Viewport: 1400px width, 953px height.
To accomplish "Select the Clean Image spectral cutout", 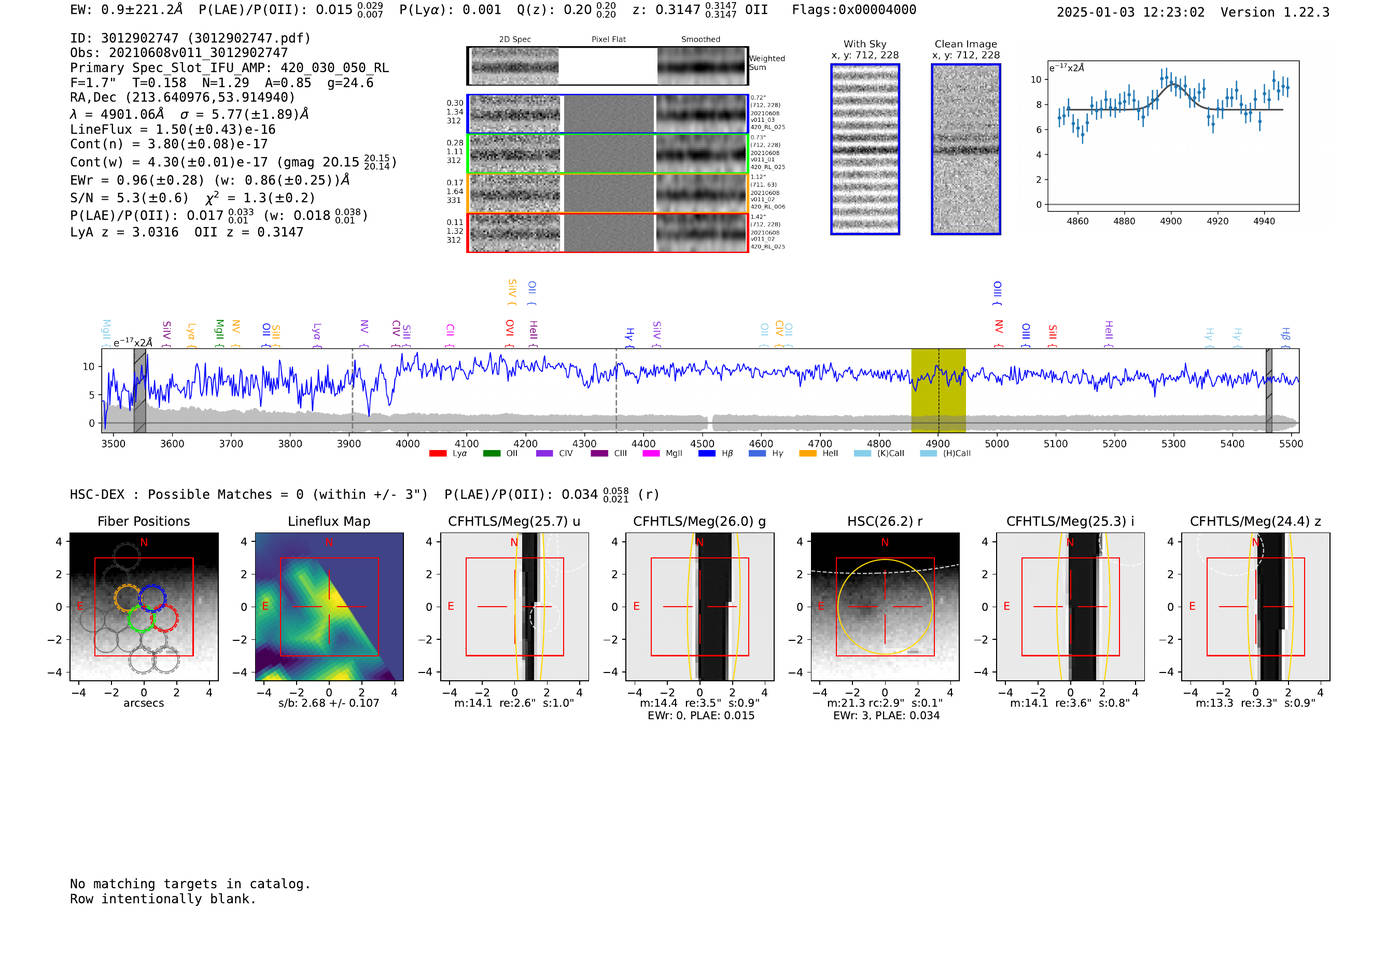I will (x=966, y=149).
